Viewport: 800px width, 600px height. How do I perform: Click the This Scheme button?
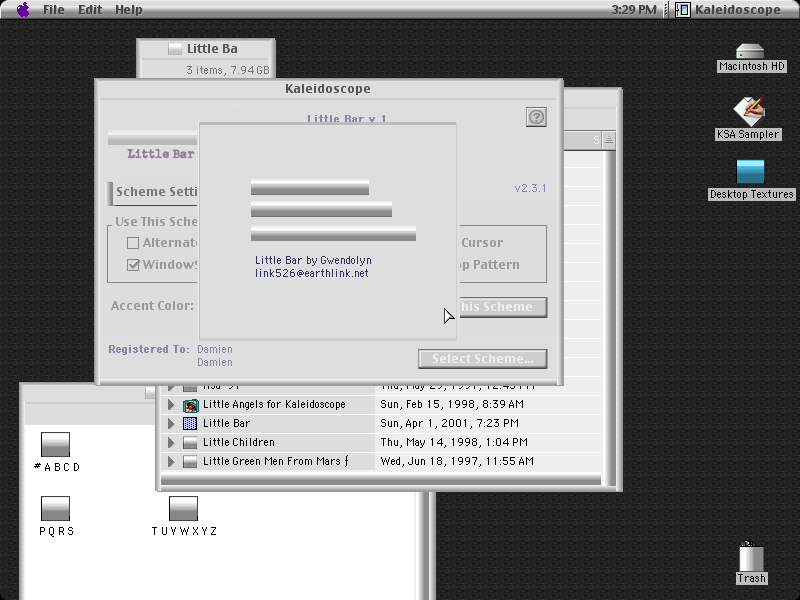click(503, 307)
